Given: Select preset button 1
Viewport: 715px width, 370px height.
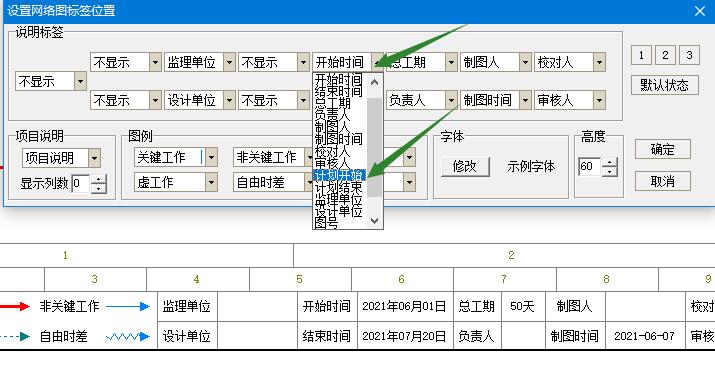Looking at the screenshot, I should click(641, 55).
